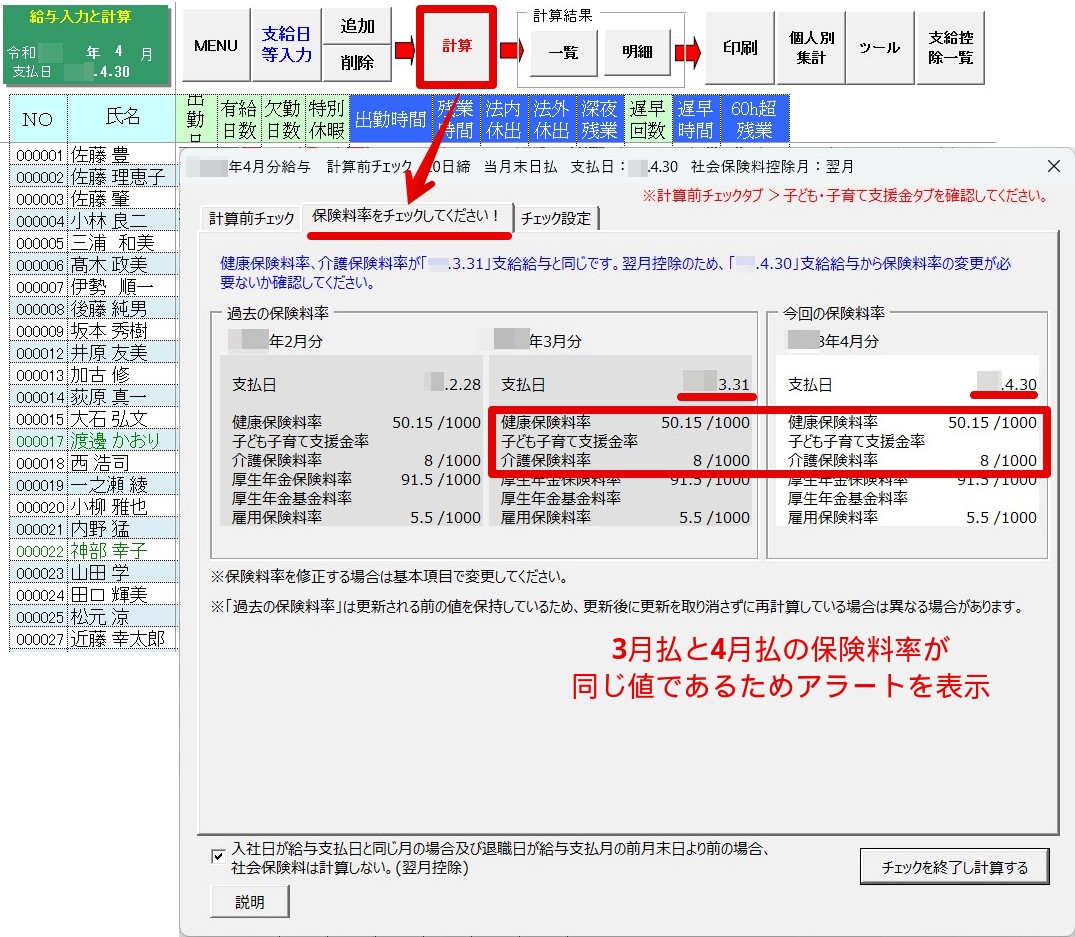Click the 説明 button
Image resolution: width=1075 pixels, height=937 pixels.
click(x=250, y=902)
